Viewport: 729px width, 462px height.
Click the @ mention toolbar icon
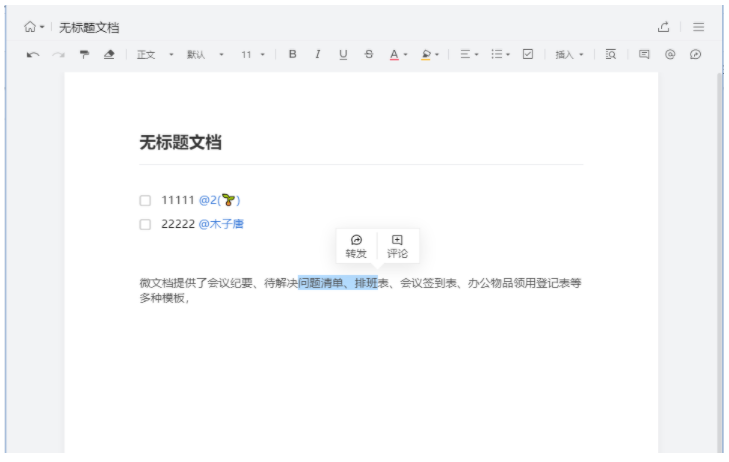pos(669,54)
